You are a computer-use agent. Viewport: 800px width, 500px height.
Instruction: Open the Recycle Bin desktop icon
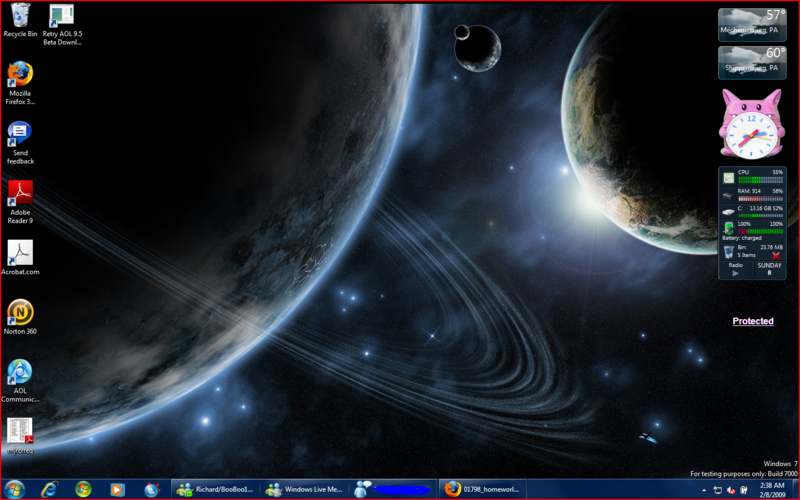pos(20,20)
